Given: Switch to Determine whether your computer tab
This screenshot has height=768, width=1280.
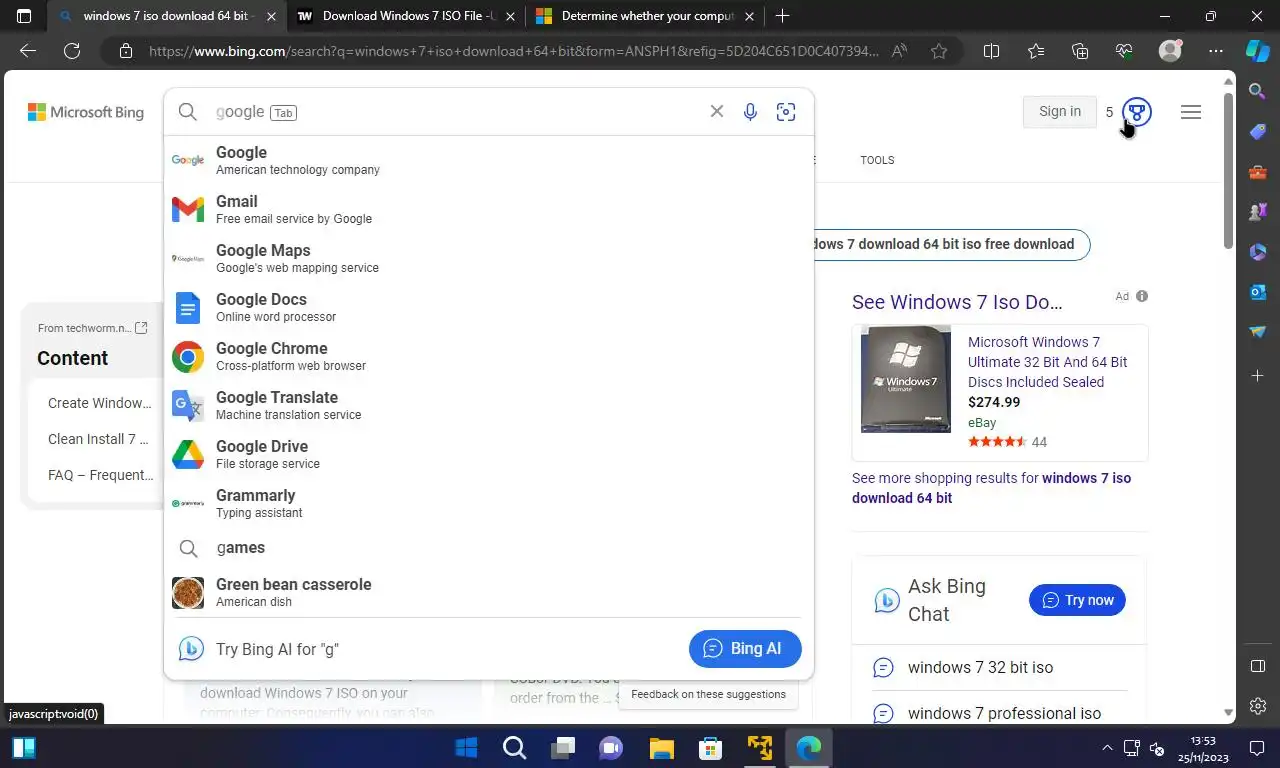Looking at the screenshot, I should coord(644,16).
